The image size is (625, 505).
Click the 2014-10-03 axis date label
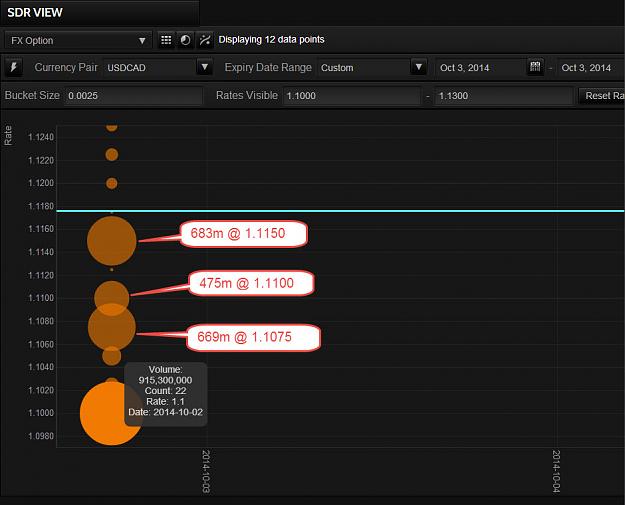click(206, 471)
